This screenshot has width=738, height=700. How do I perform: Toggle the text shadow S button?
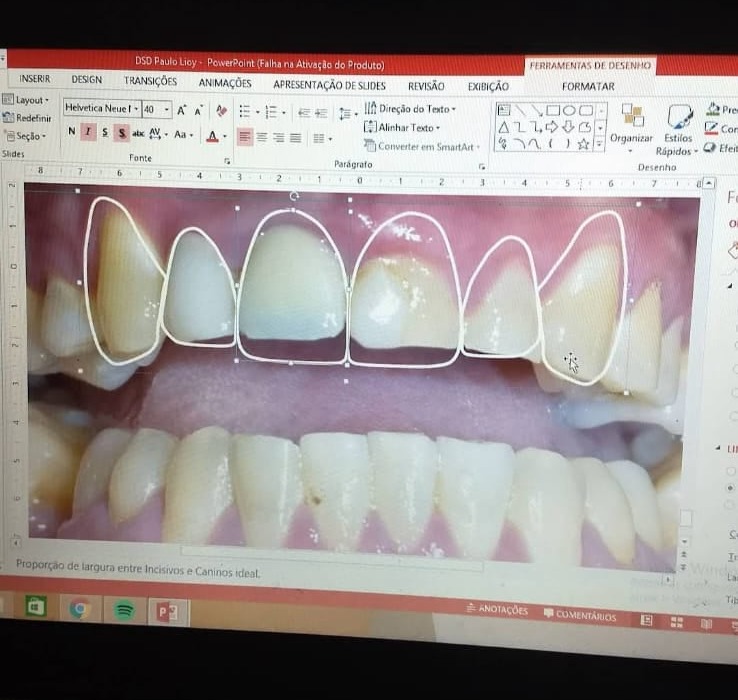[121, 133]
